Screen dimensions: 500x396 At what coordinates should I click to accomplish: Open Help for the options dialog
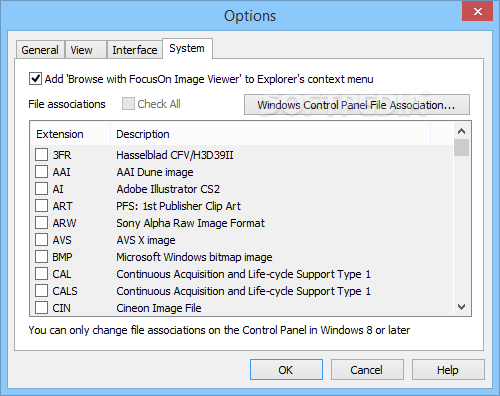448,370
